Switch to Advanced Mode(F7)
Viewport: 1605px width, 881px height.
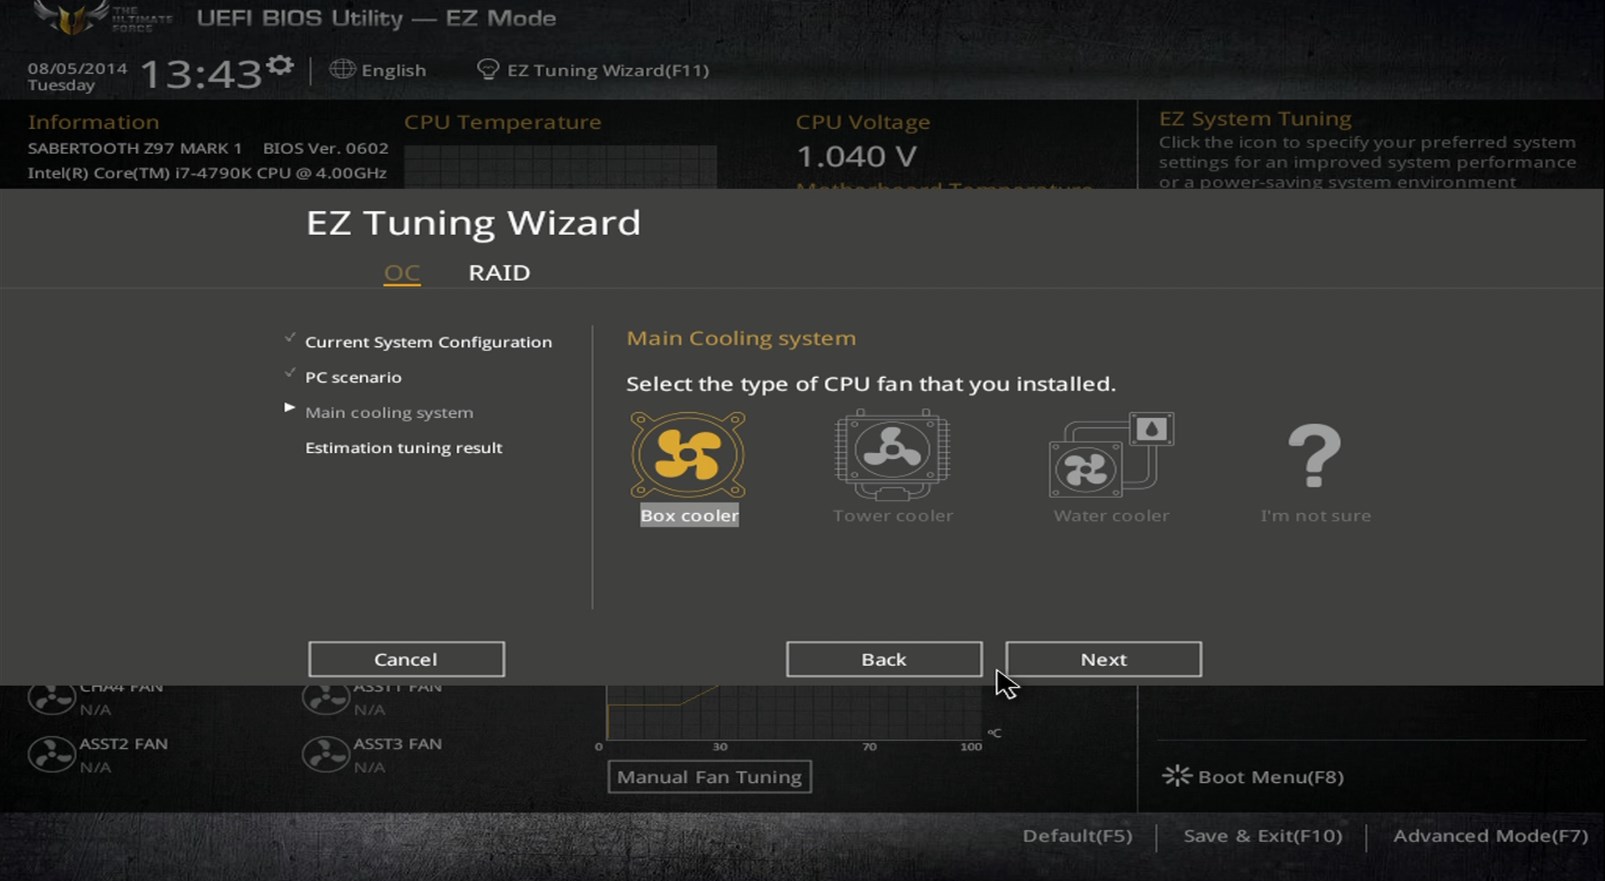coord(1490,836)
